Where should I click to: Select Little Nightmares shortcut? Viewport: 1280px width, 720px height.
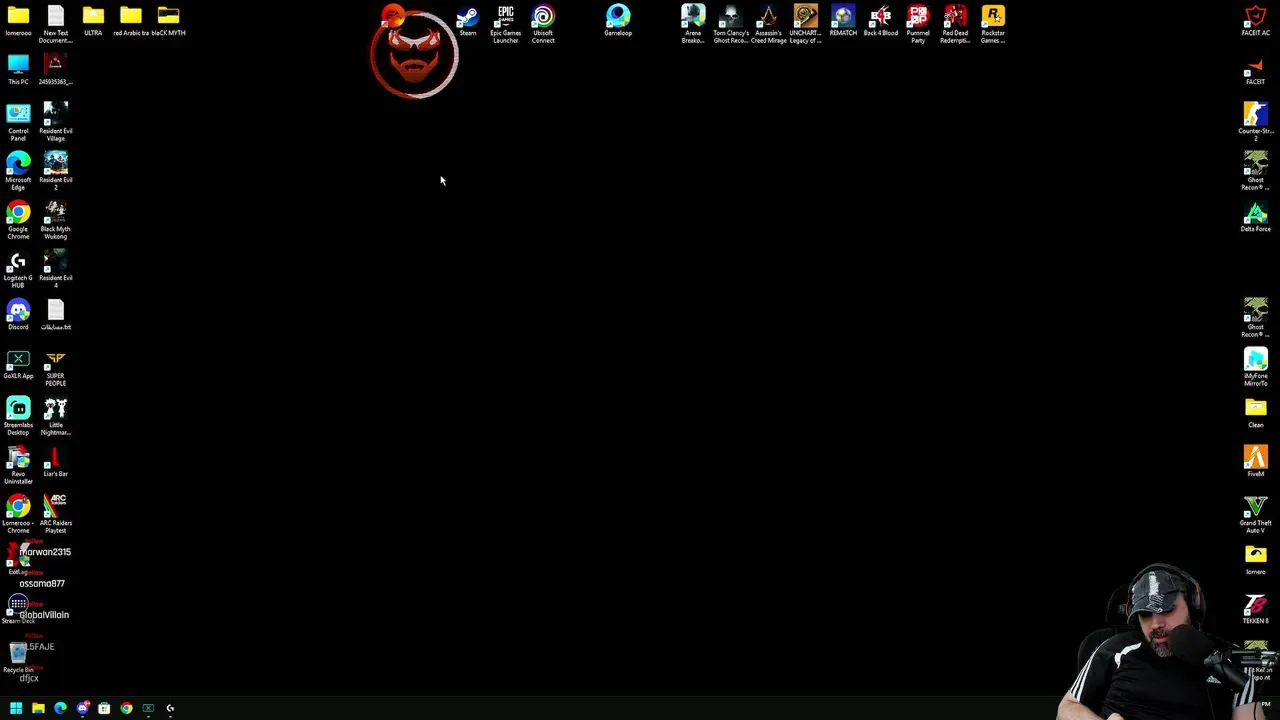56,416
